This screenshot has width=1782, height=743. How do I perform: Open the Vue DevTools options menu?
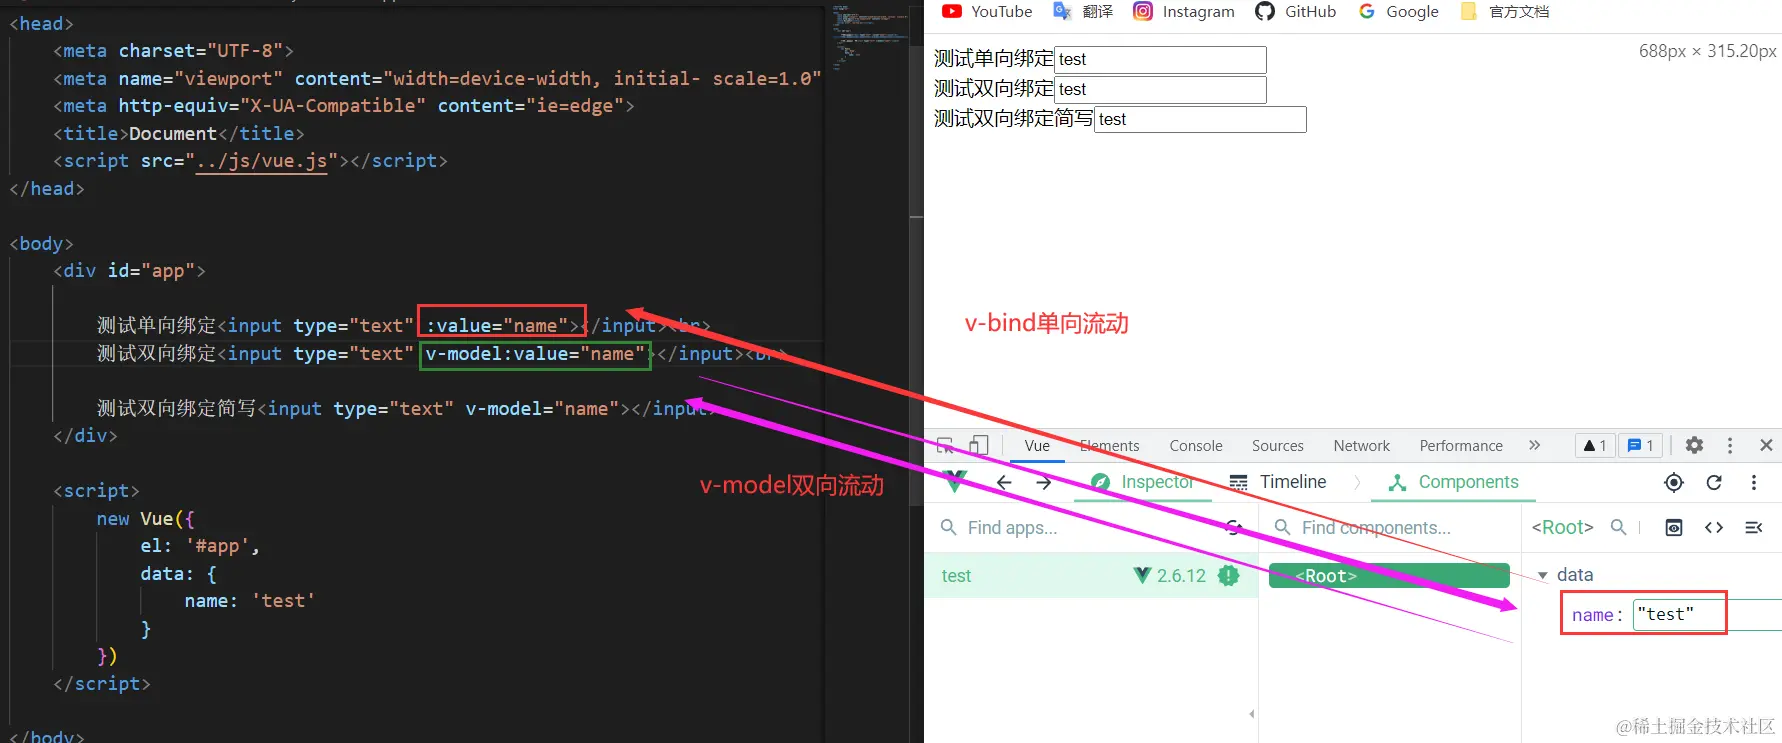(x=1754, y=483)
